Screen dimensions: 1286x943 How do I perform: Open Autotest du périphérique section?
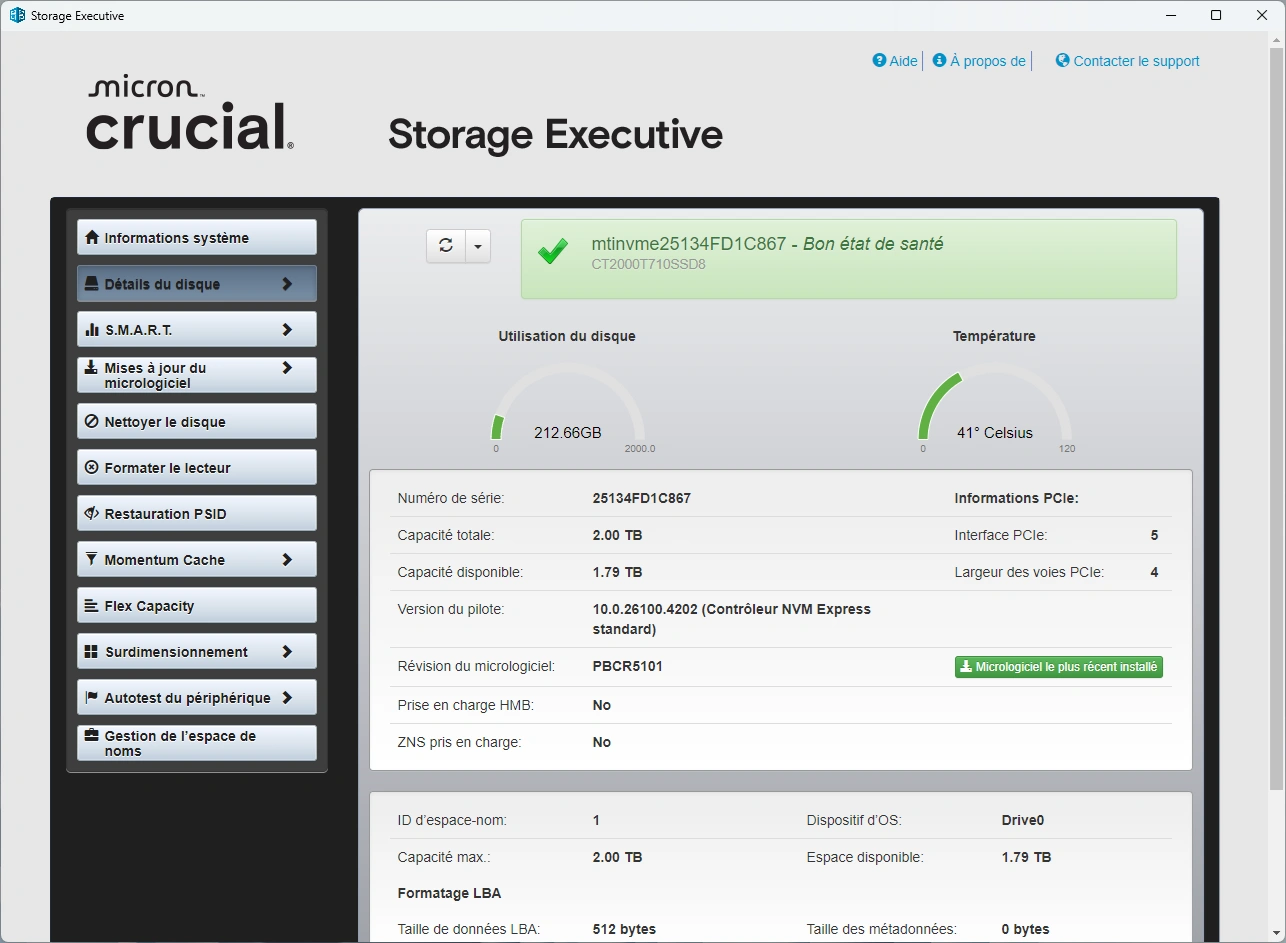pos(197,698)
